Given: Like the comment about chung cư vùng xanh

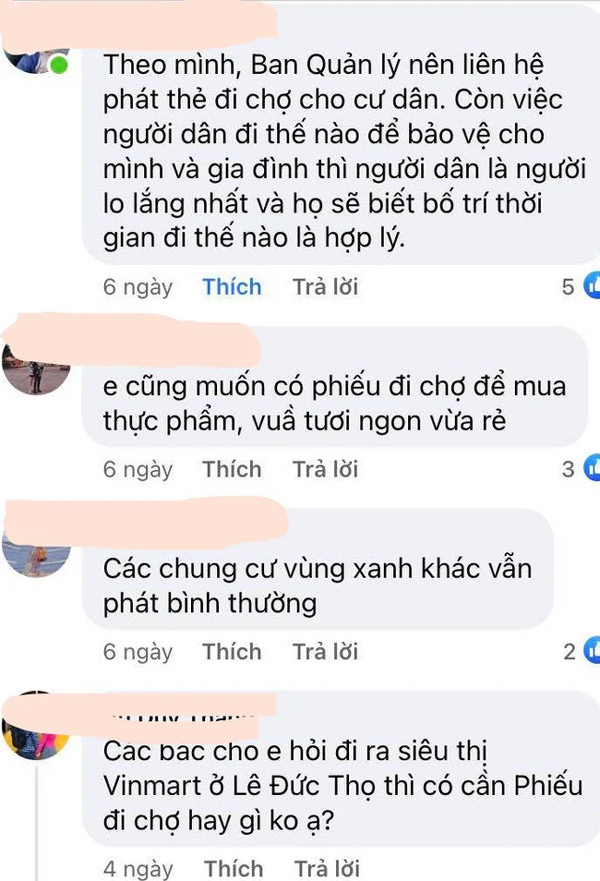Looking at the screenshot, I should click(231, 652).
